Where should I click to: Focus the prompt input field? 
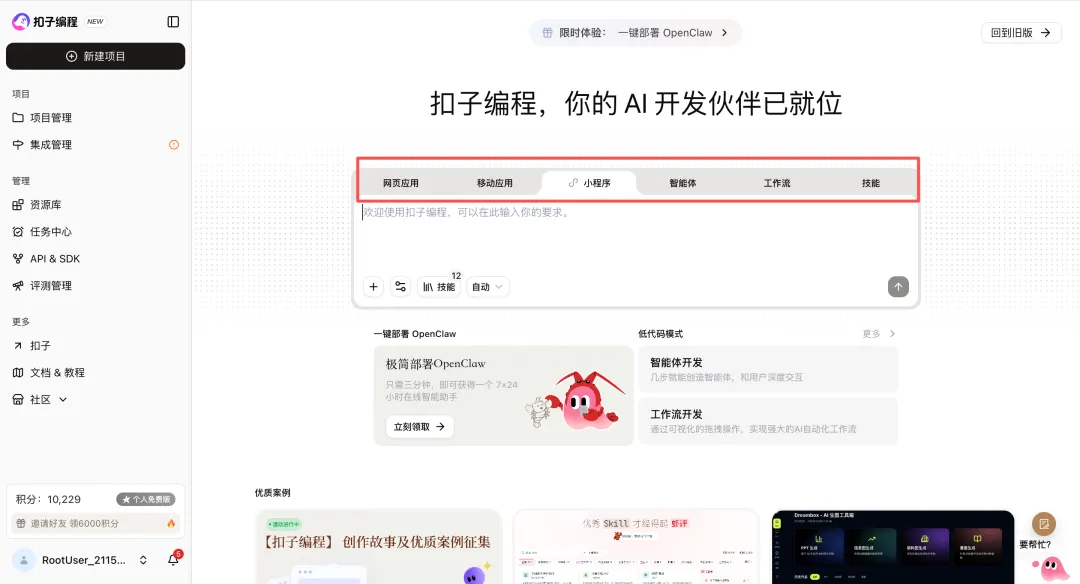635,234
